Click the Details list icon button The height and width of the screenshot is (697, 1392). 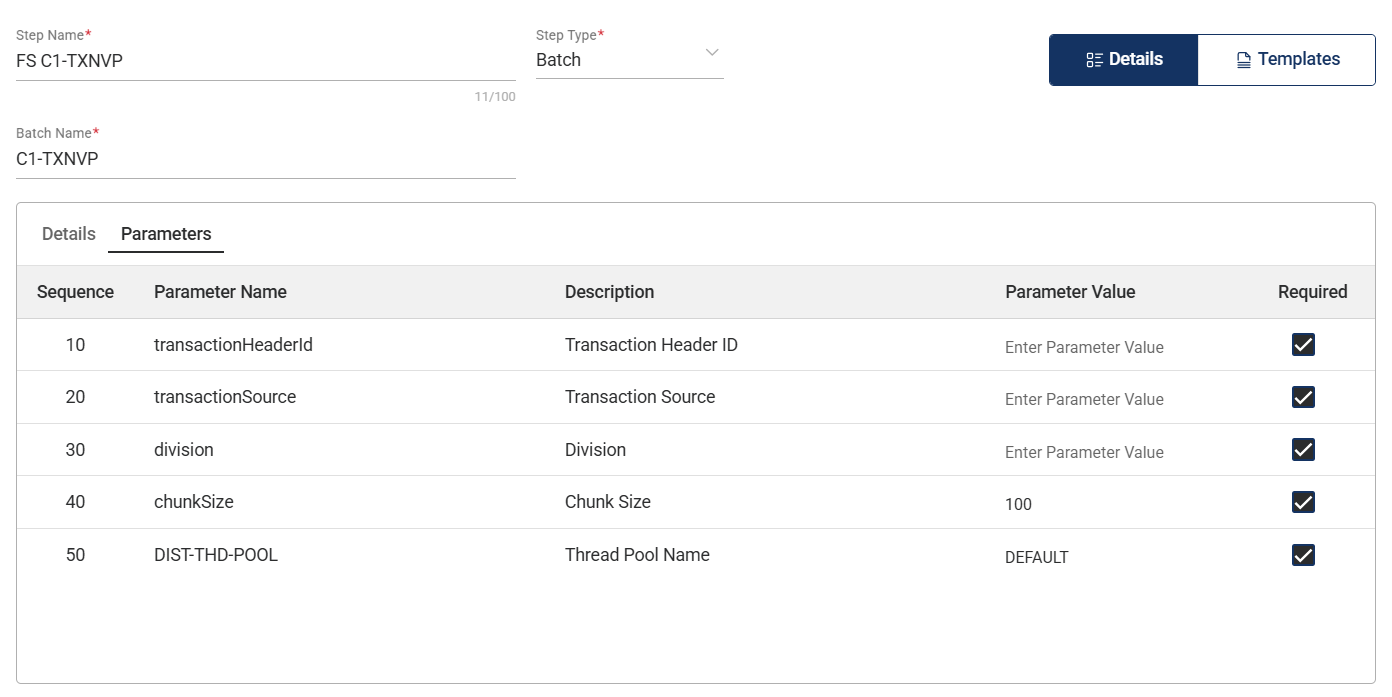[x=1094, y=60]
